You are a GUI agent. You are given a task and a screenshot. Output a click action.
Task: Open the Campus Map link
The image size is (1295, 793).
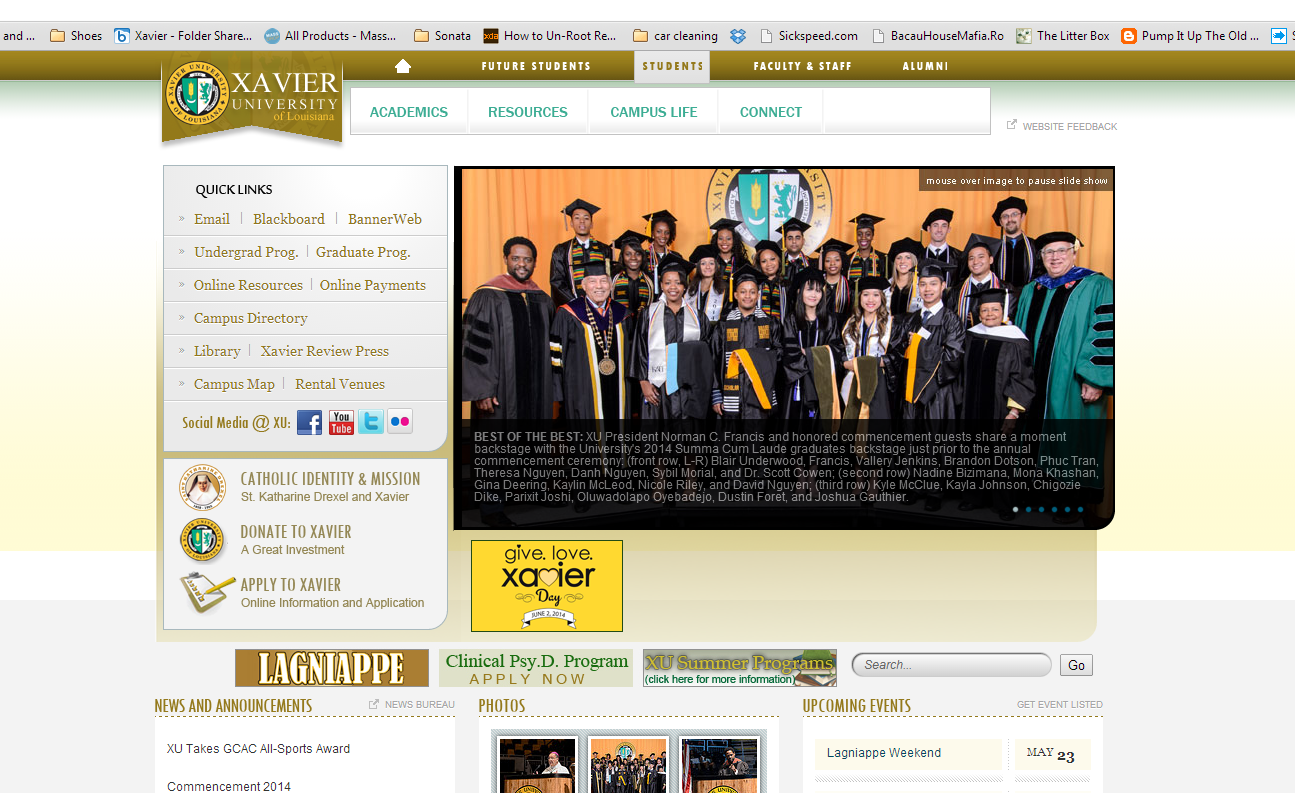click(x=234, y=384)
